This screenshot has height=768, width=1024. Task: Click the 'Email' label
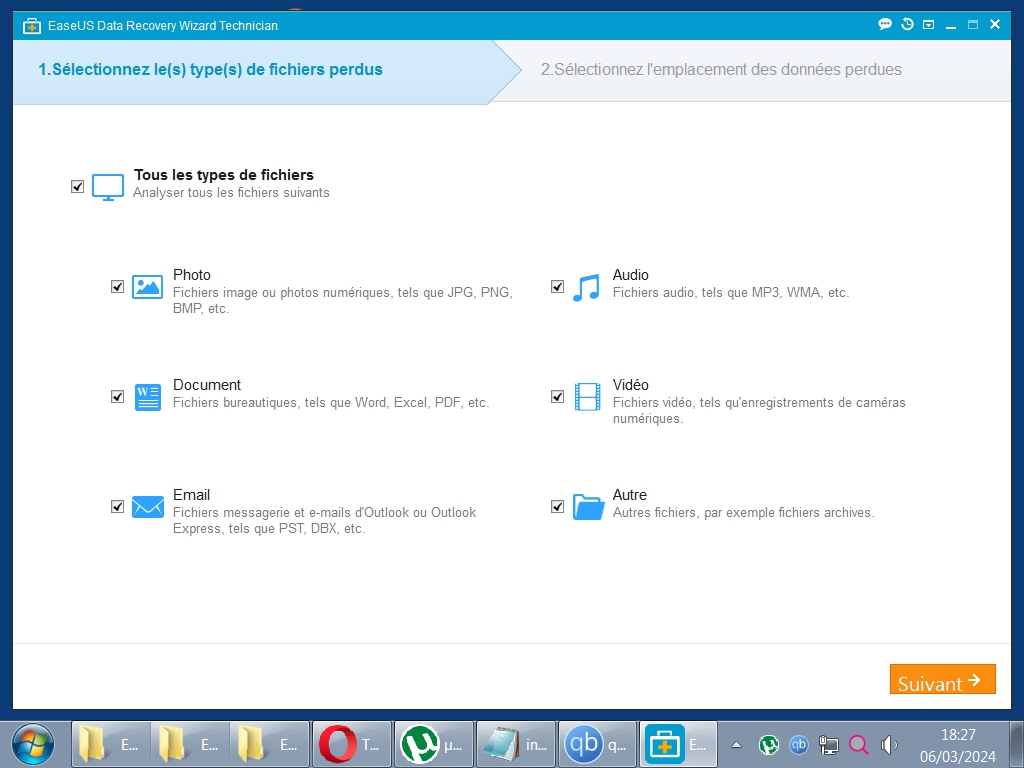tap(191, 495)
